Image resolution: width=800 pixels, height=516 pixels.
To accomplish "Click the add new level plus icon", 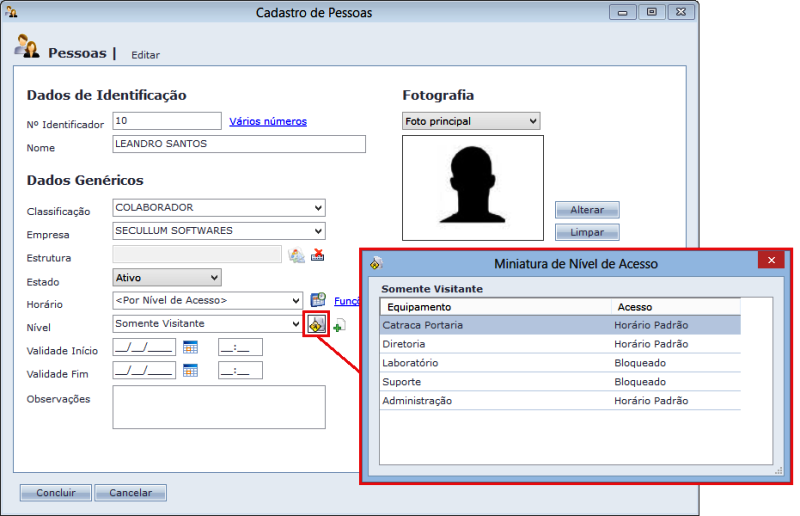I will 339,325.
